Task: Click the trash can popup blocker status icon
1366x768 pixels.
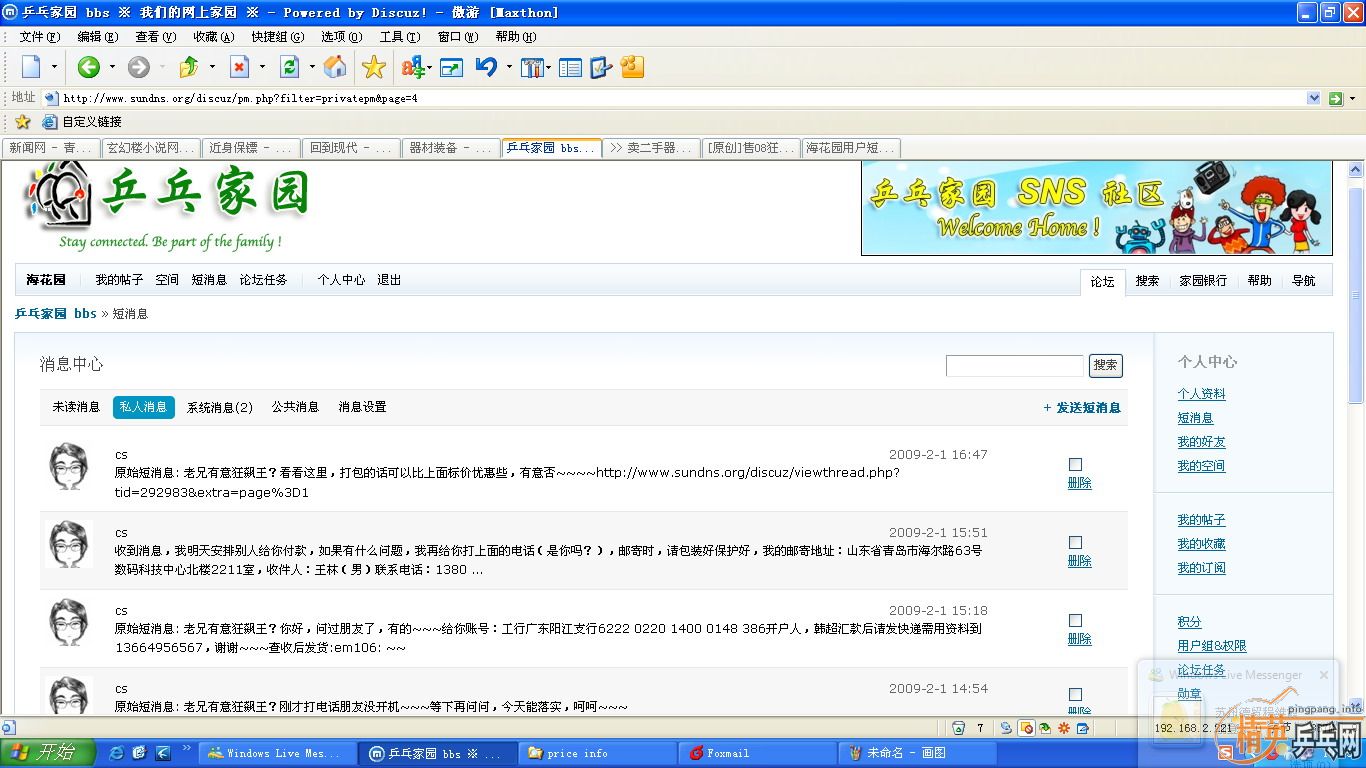Action: pyautogui.click(x=959, y=727)
